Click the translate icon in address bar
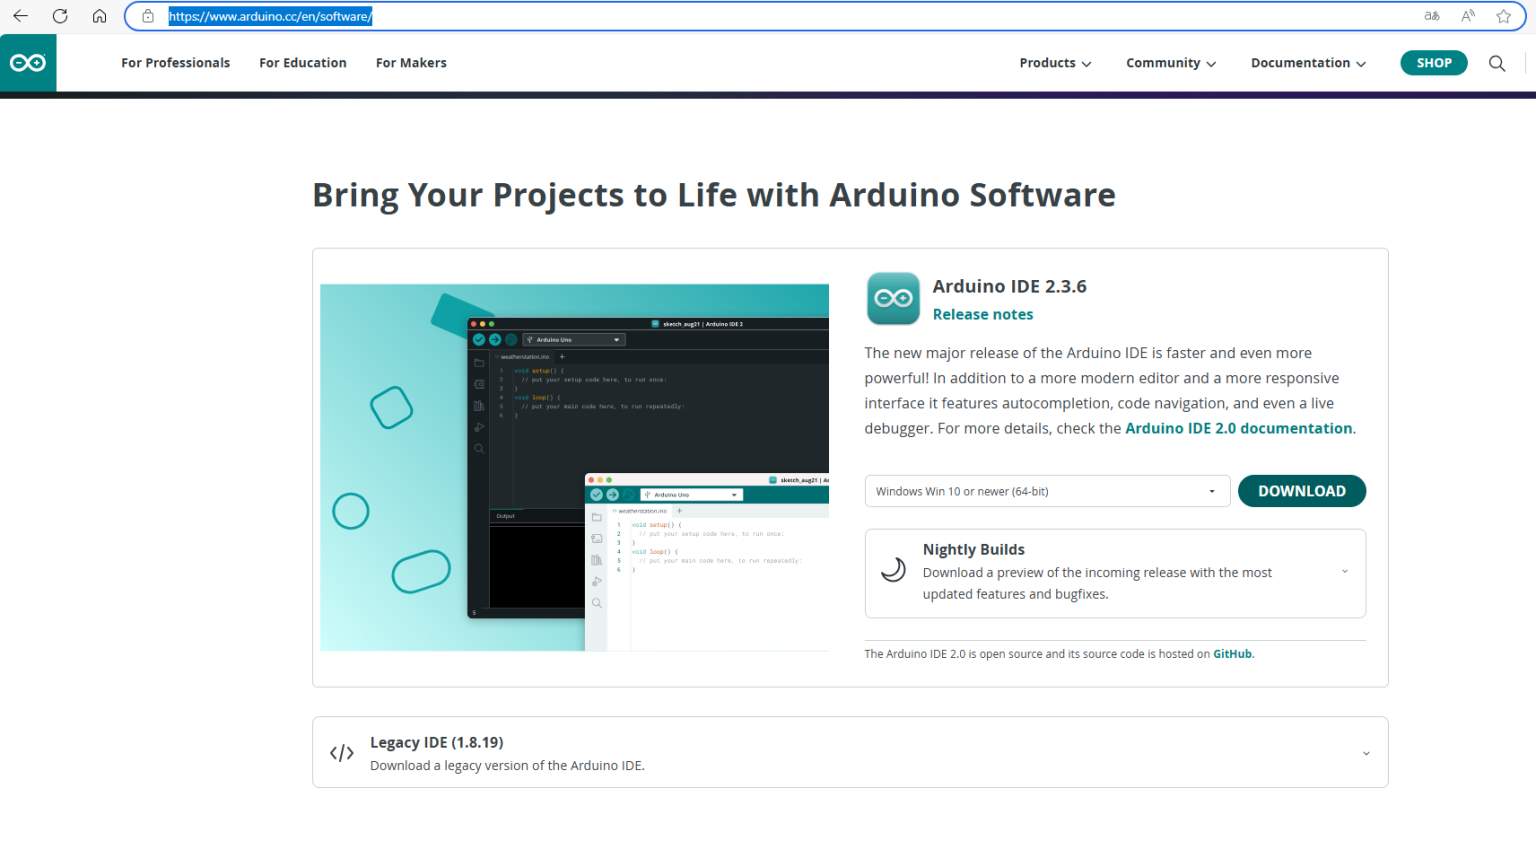The image size is (1536, 841). [1431, 16]
